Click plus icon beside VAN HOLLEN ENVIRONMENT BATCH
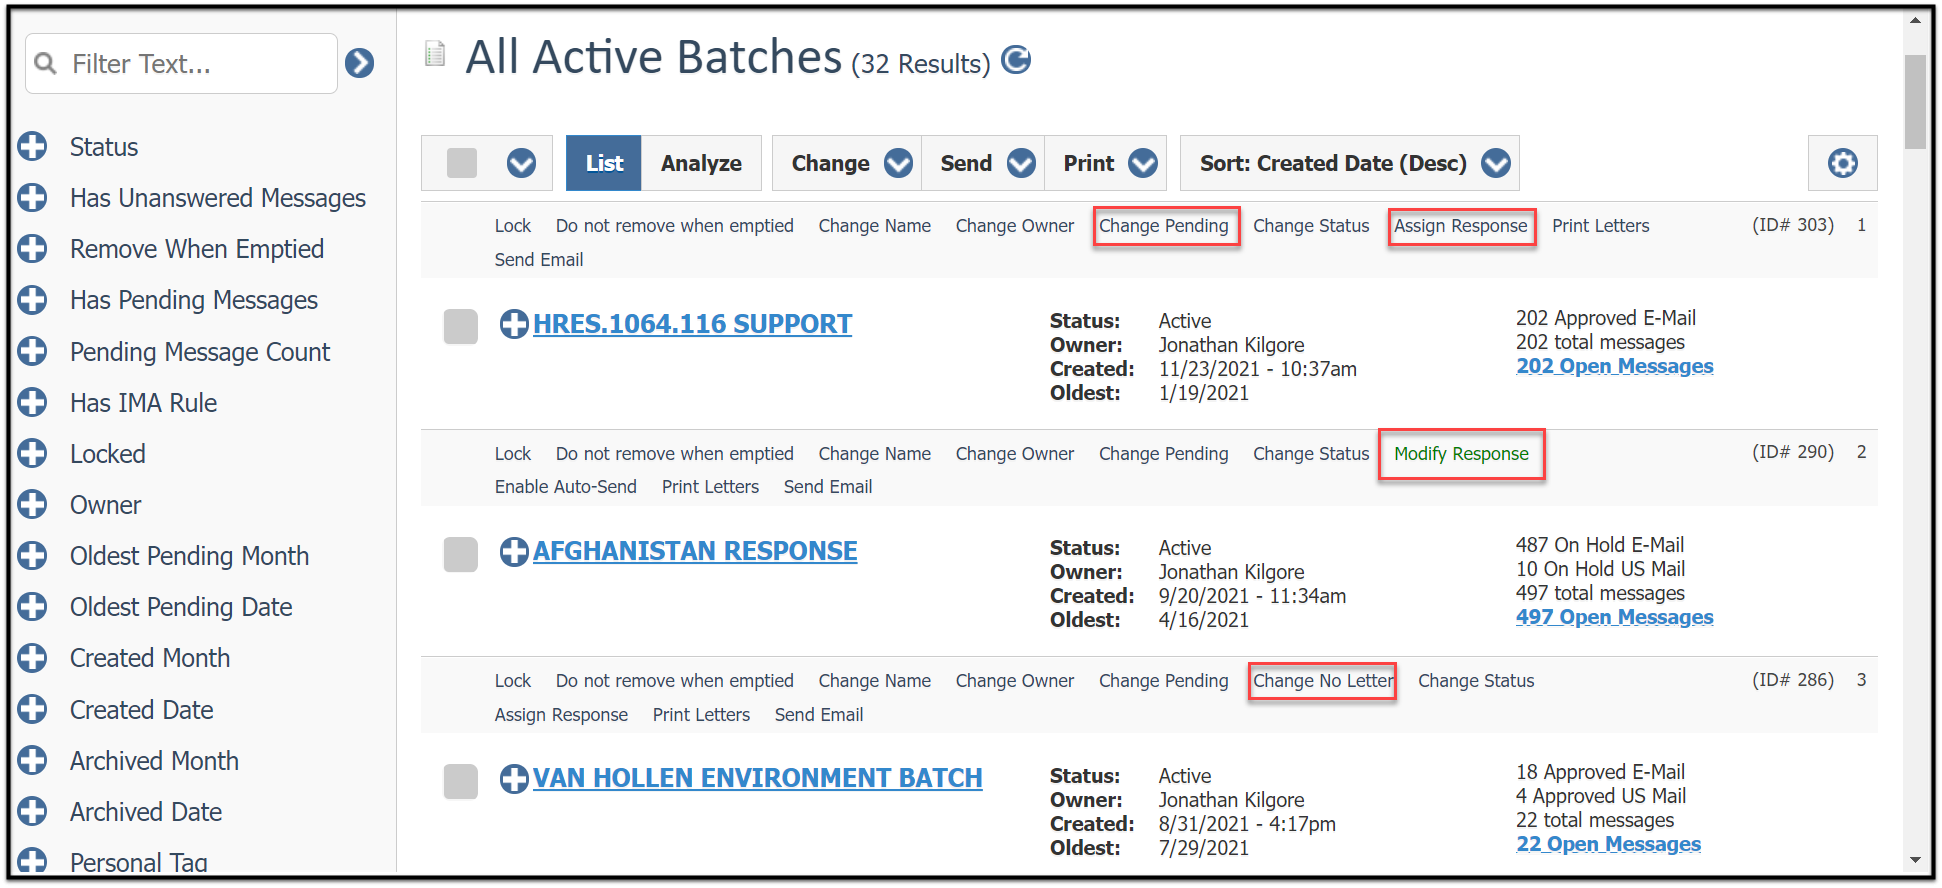This screenshot has width=1942, height=888. point(514,778)
